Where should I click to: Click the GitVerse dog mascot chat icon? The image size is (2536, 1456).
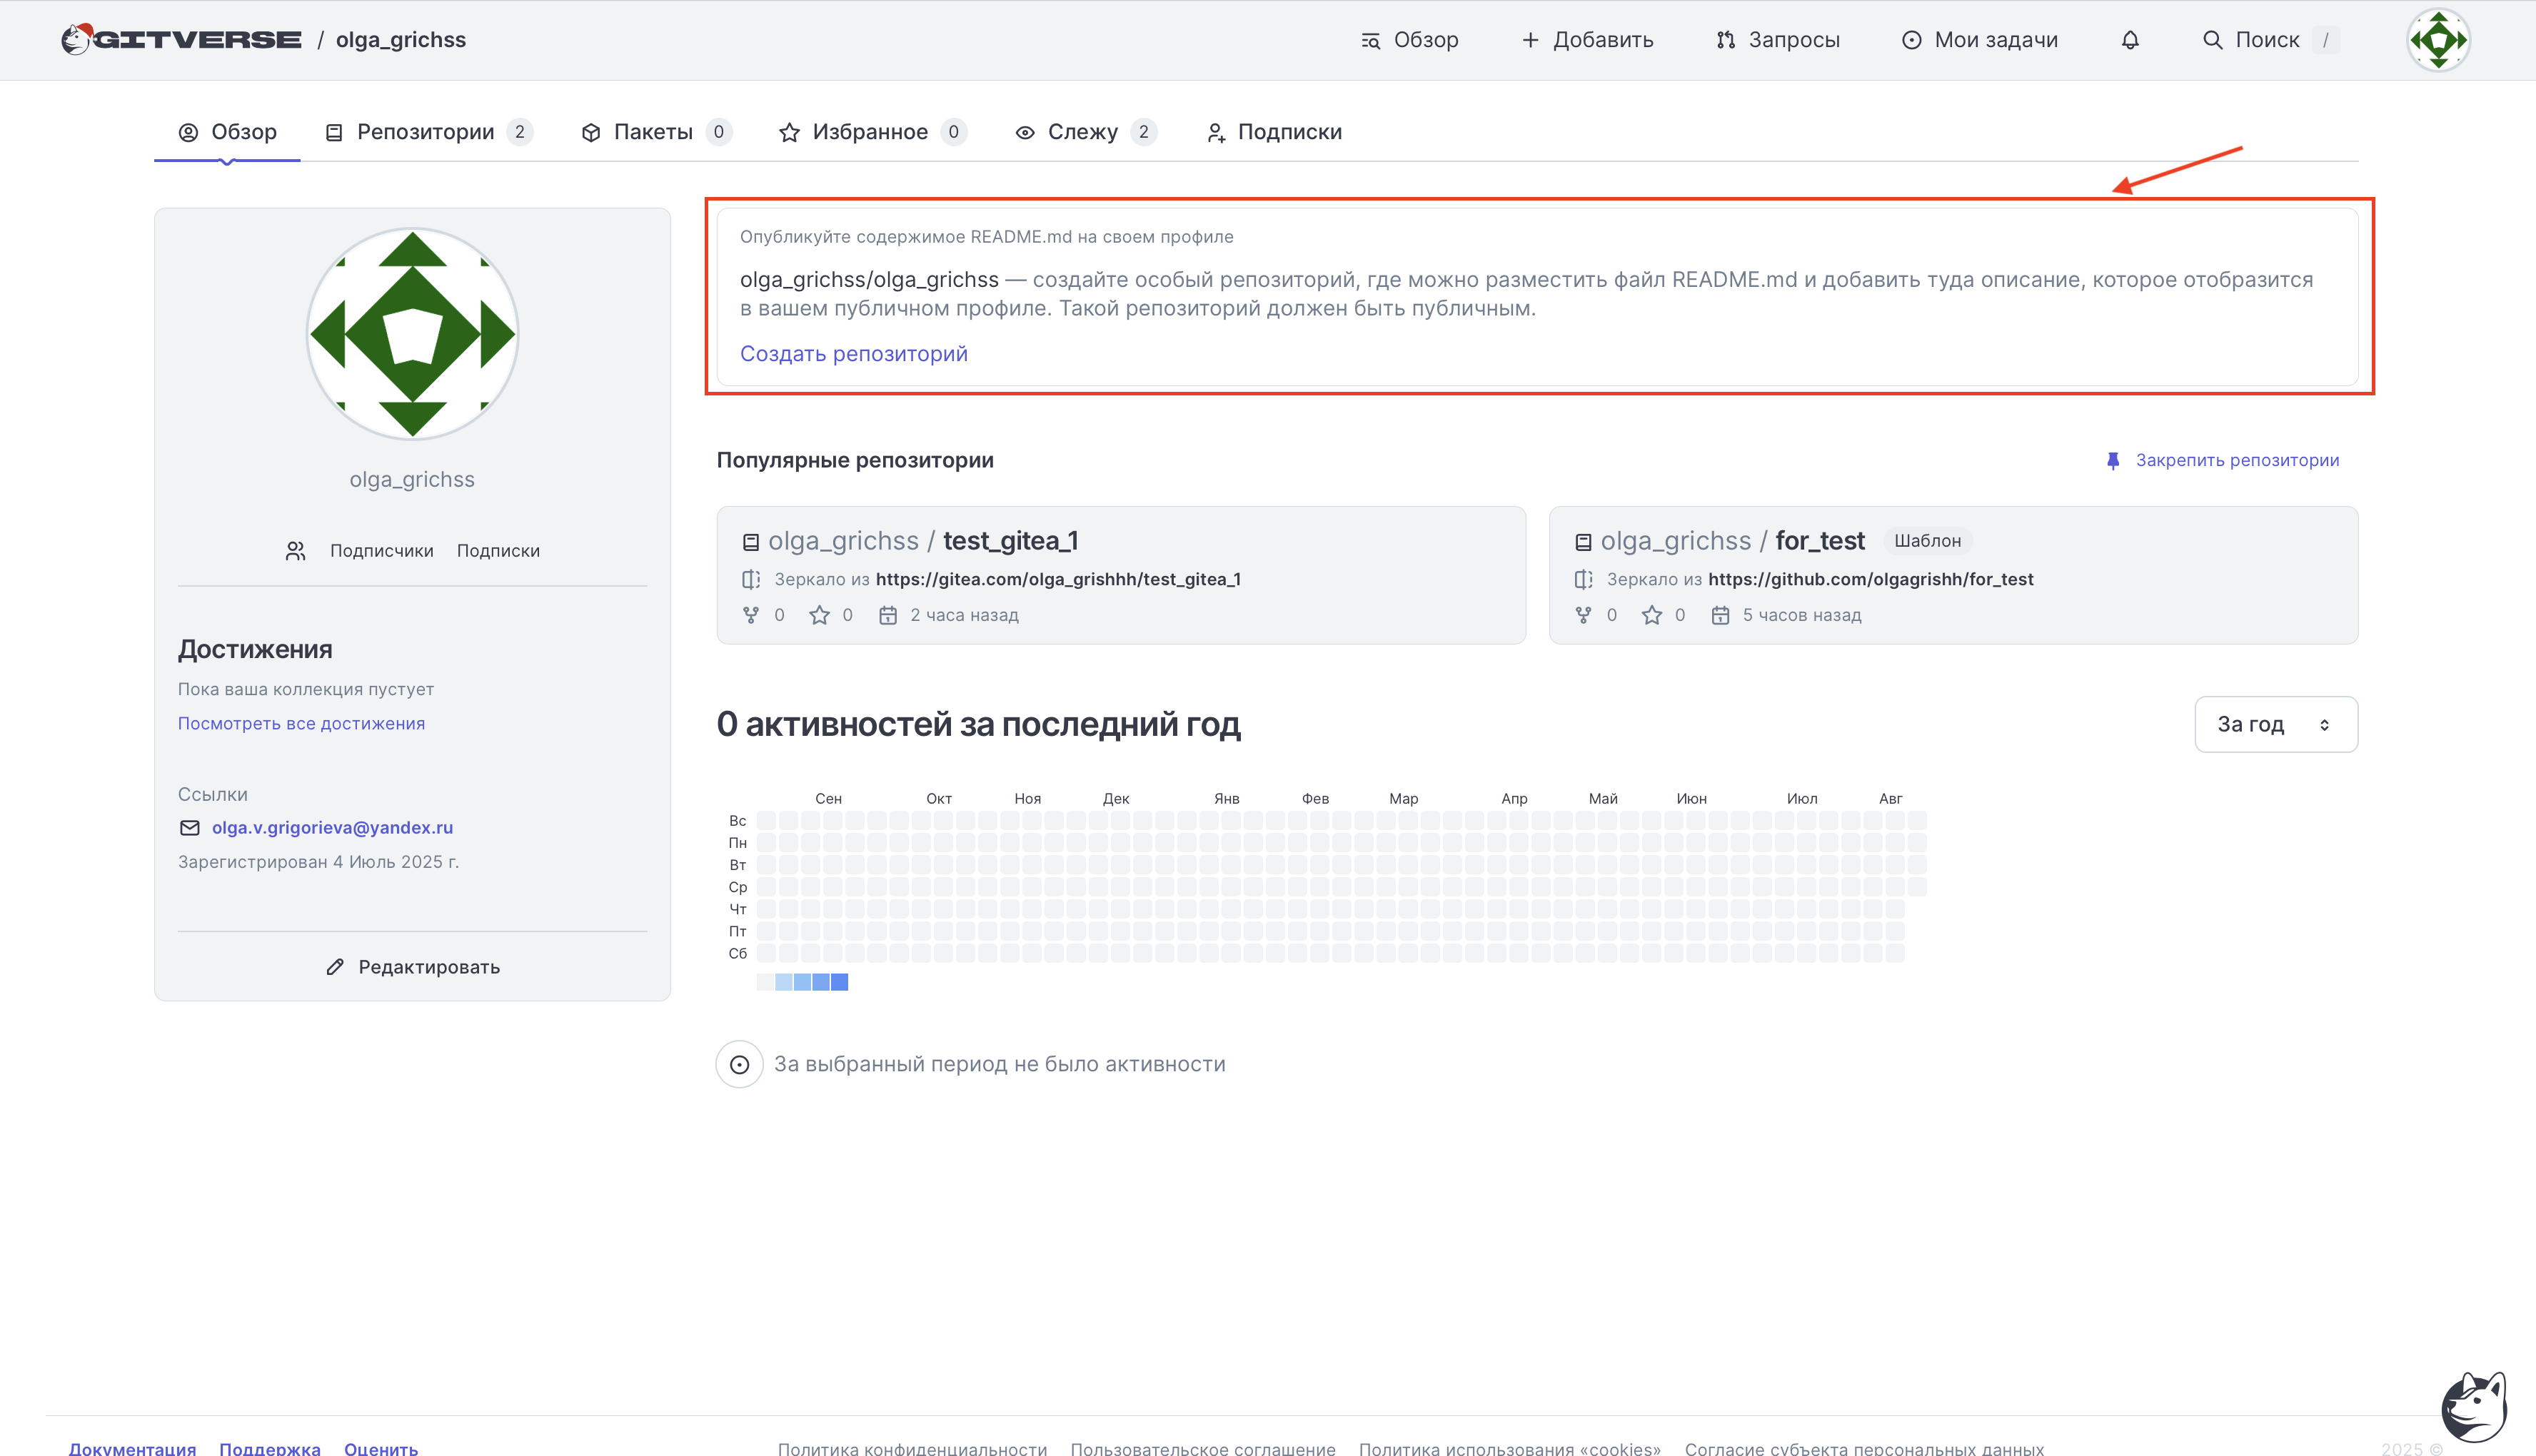point(2474,1405)
